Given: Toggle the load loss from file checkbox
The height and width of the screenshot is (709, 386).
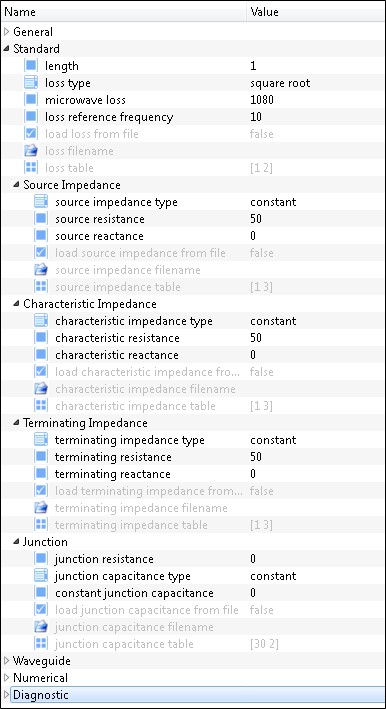Looking at the screenshot, I should click(x=31, y=134).
